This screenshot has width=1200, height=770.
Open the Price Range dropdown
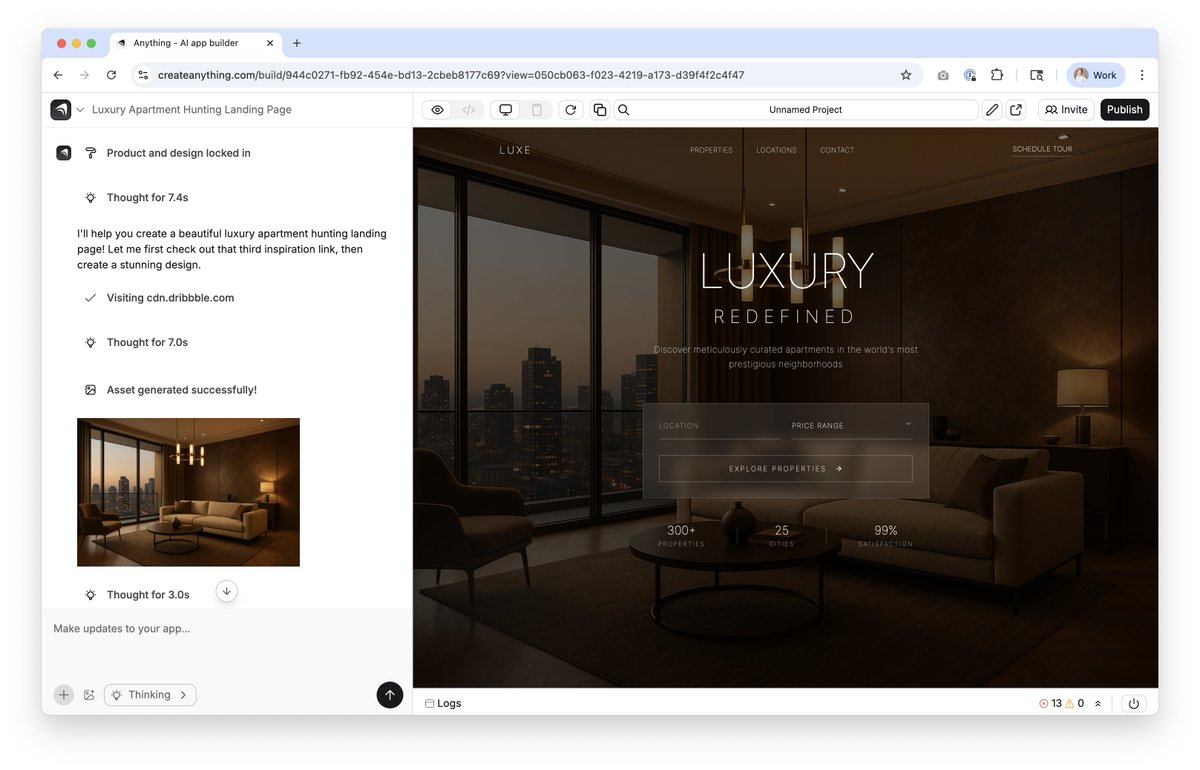852,426
